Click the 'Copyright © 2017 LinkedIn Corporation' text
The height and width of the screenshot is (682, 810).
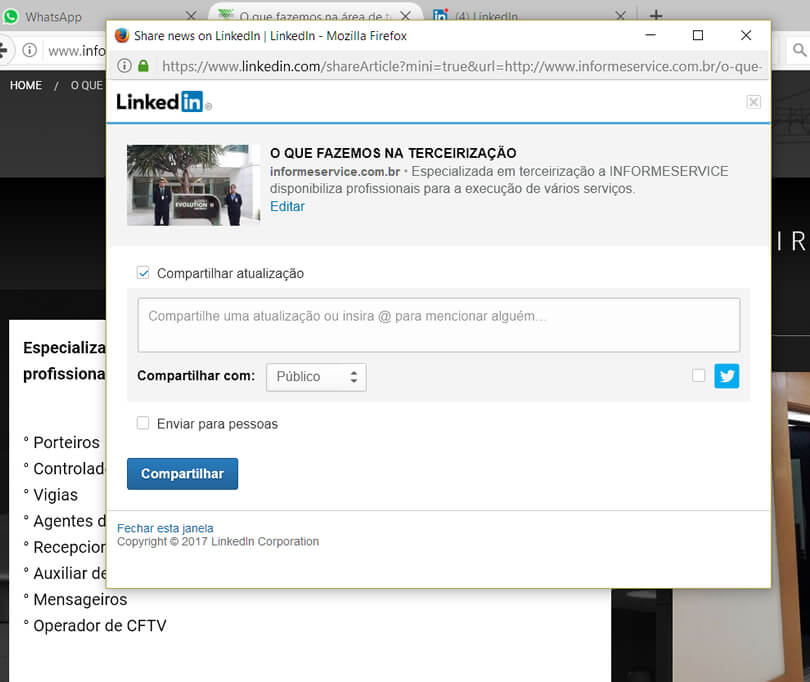coord(218,541)
